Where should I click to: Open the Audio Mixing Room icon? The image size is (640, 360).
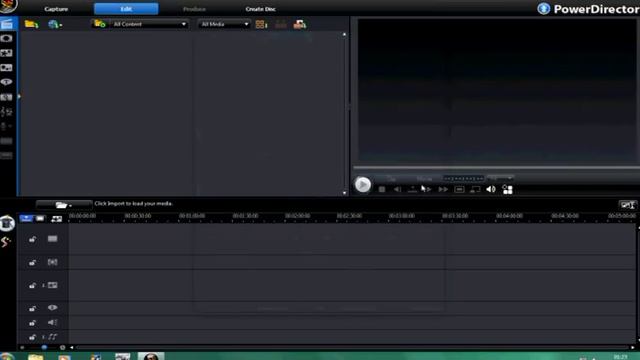coord(7,111)
